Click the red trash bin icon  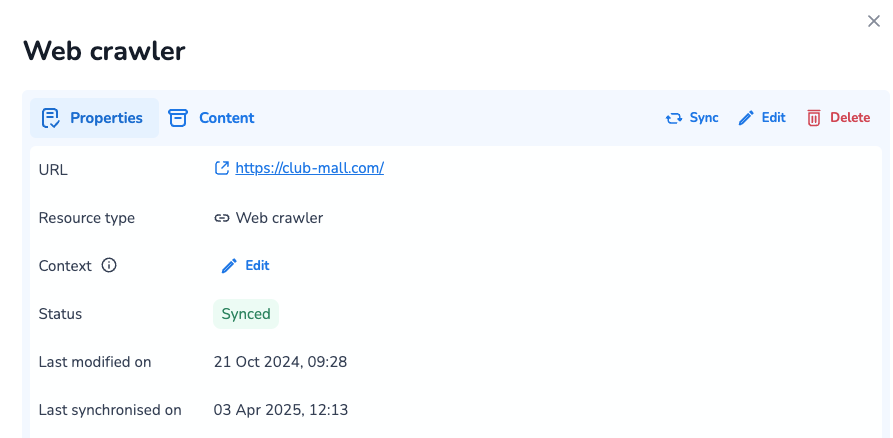tap(814, 118)
